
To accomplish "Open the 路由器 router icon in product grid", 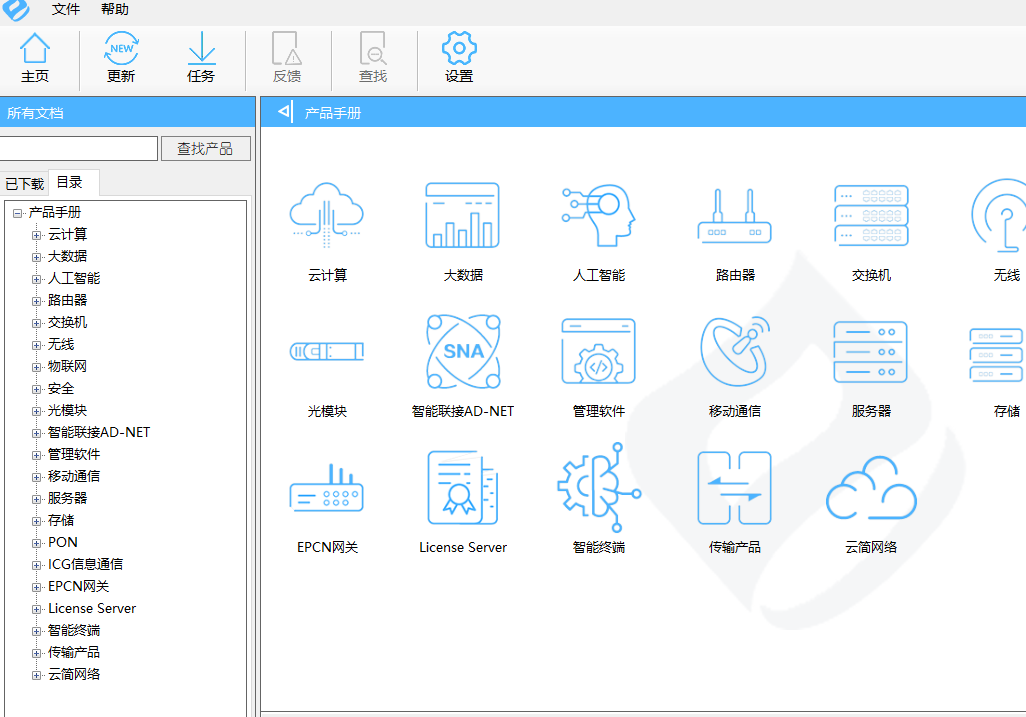I will 735,217.
